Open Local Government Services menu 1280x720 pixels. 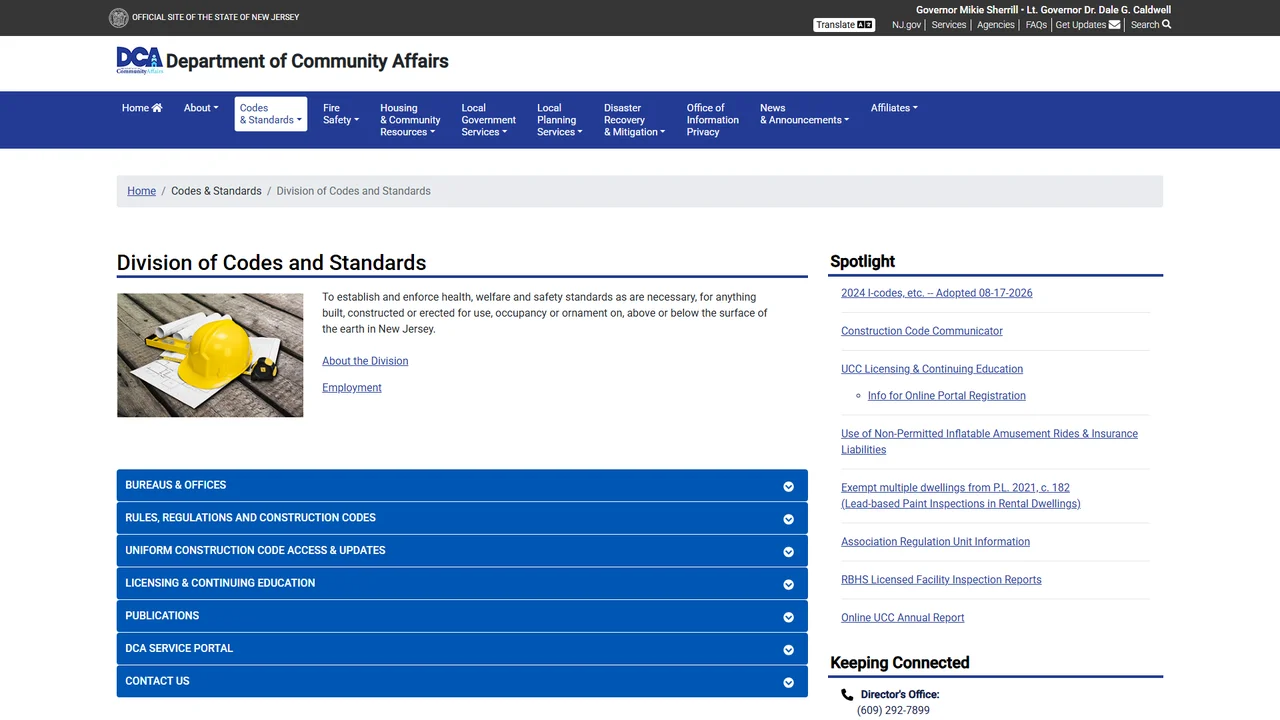[x=489, y=120]
